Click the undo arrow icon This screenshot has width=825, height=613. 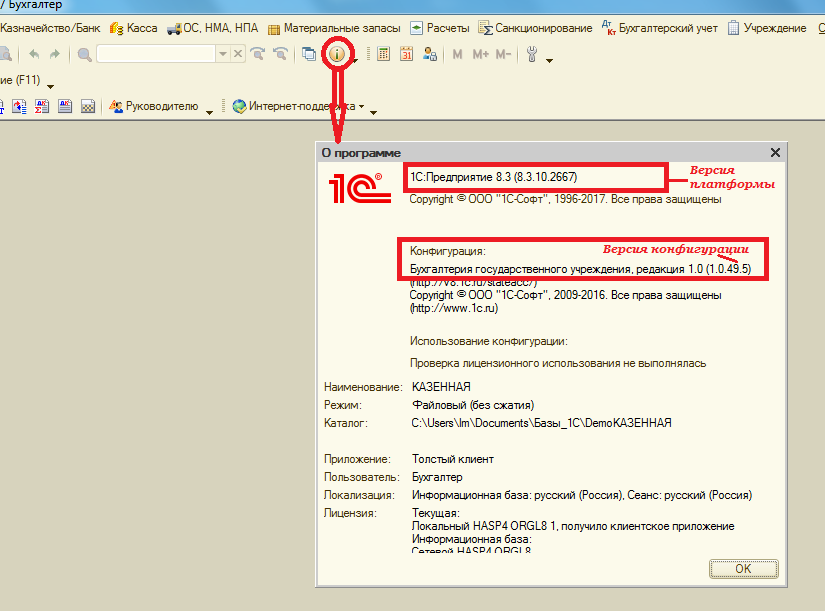[x=34, y=54]
